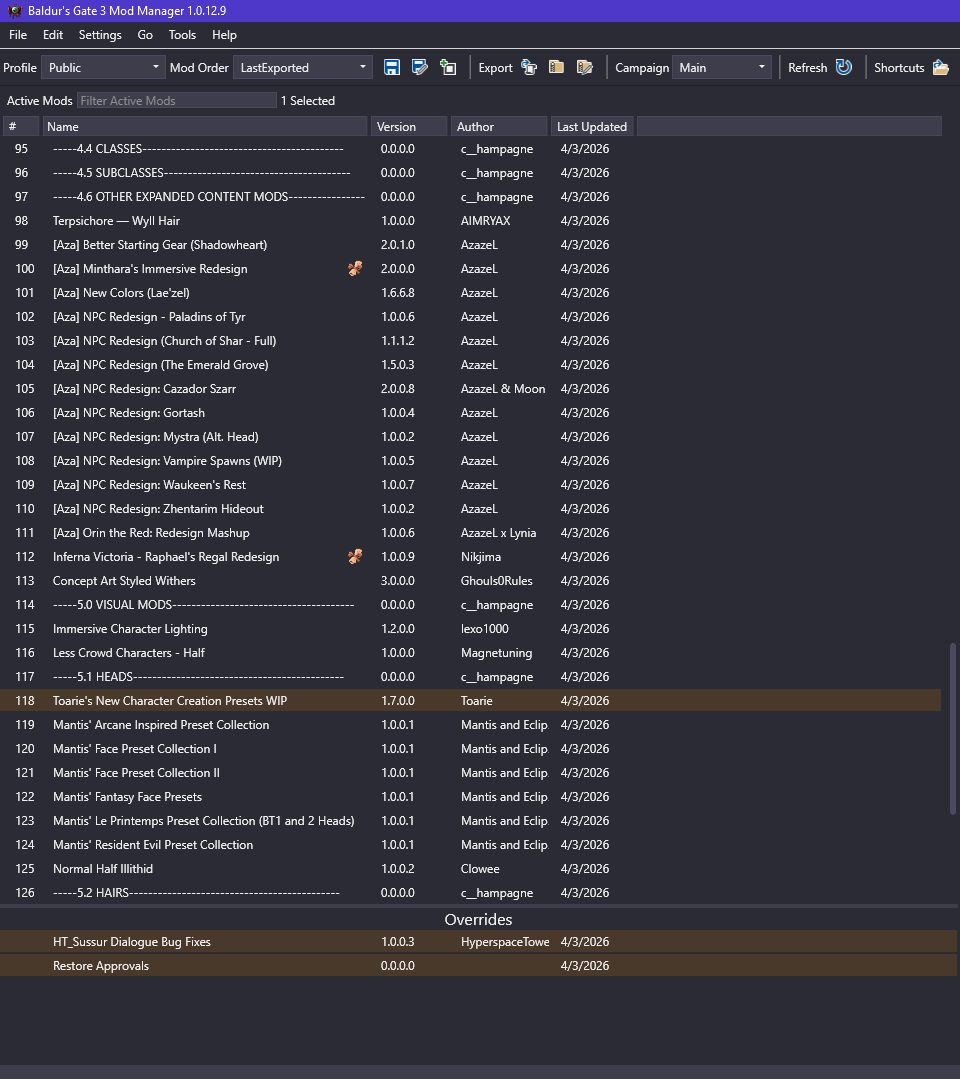Open the Profile dropdown showing Public
The height and width of the screenshot is (1079, 960).
[103, 67]
